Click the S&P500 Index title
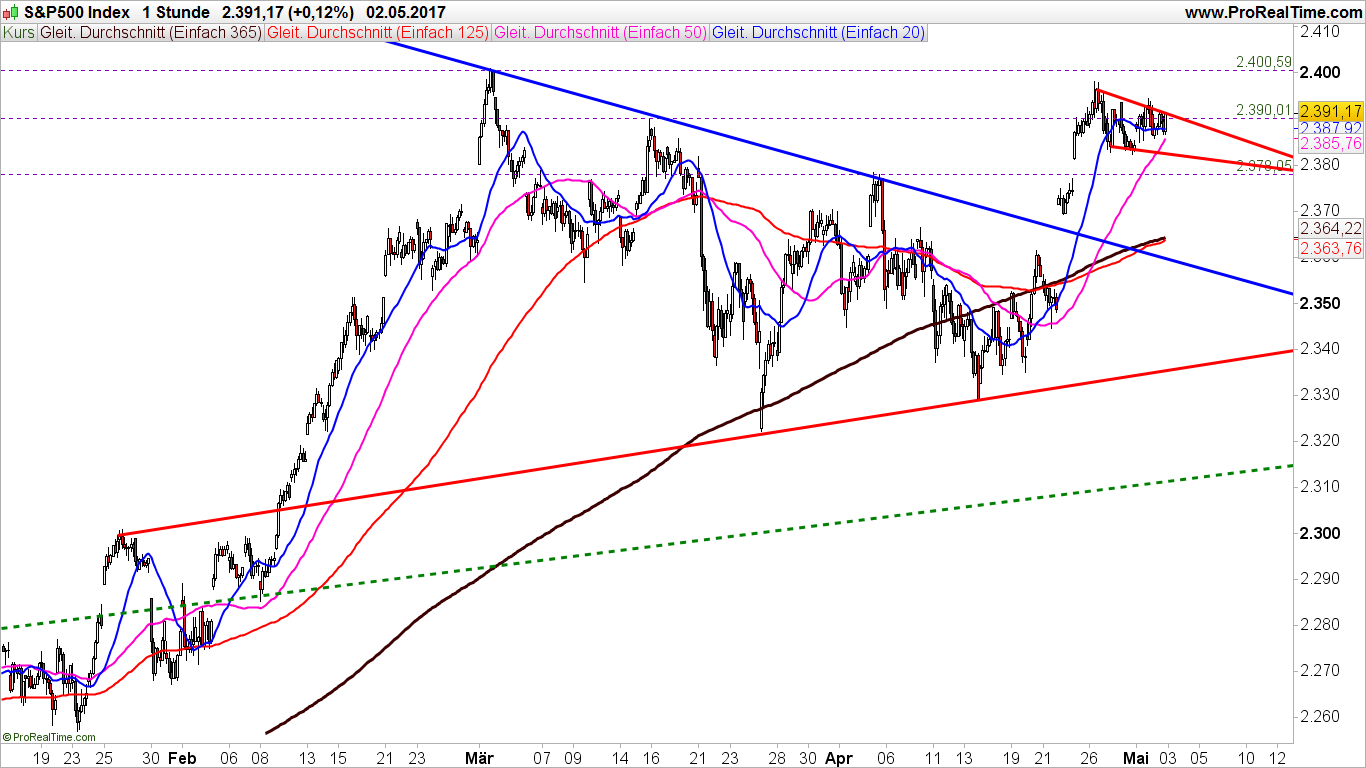 77,12
